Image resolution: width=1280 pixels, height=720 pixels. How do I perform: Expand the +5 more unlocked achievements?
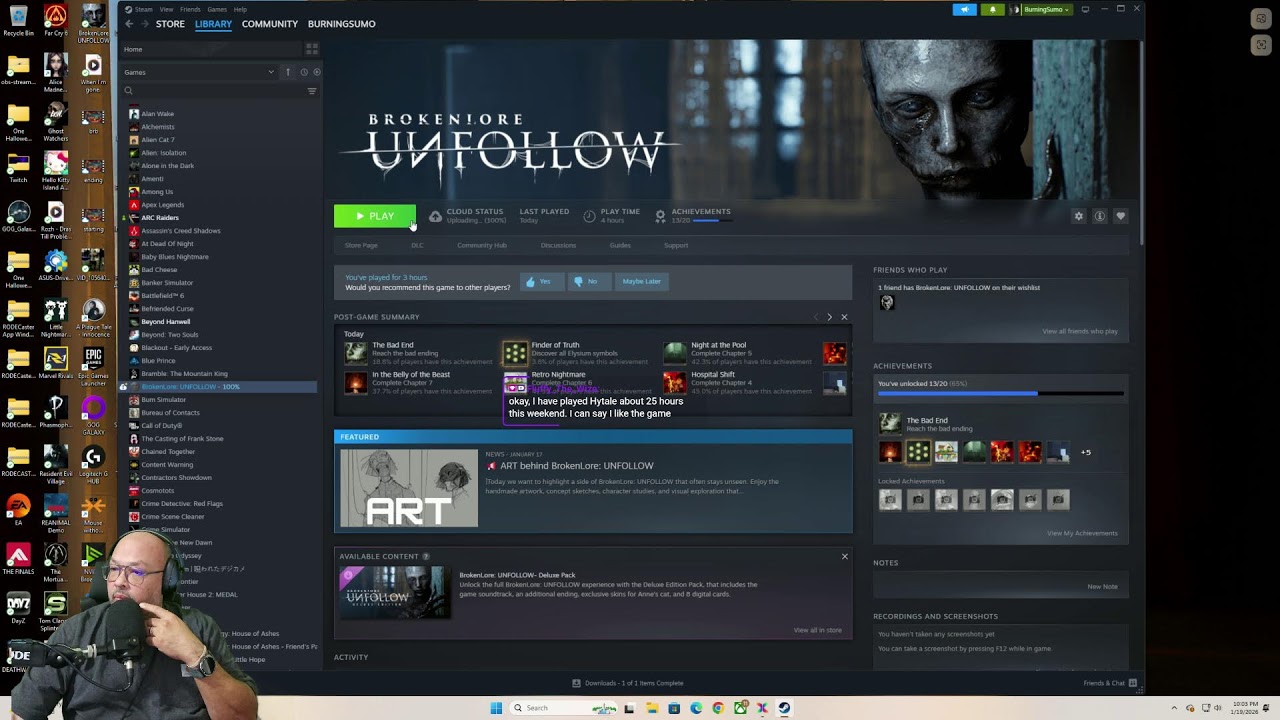(x=1085, y=452)
